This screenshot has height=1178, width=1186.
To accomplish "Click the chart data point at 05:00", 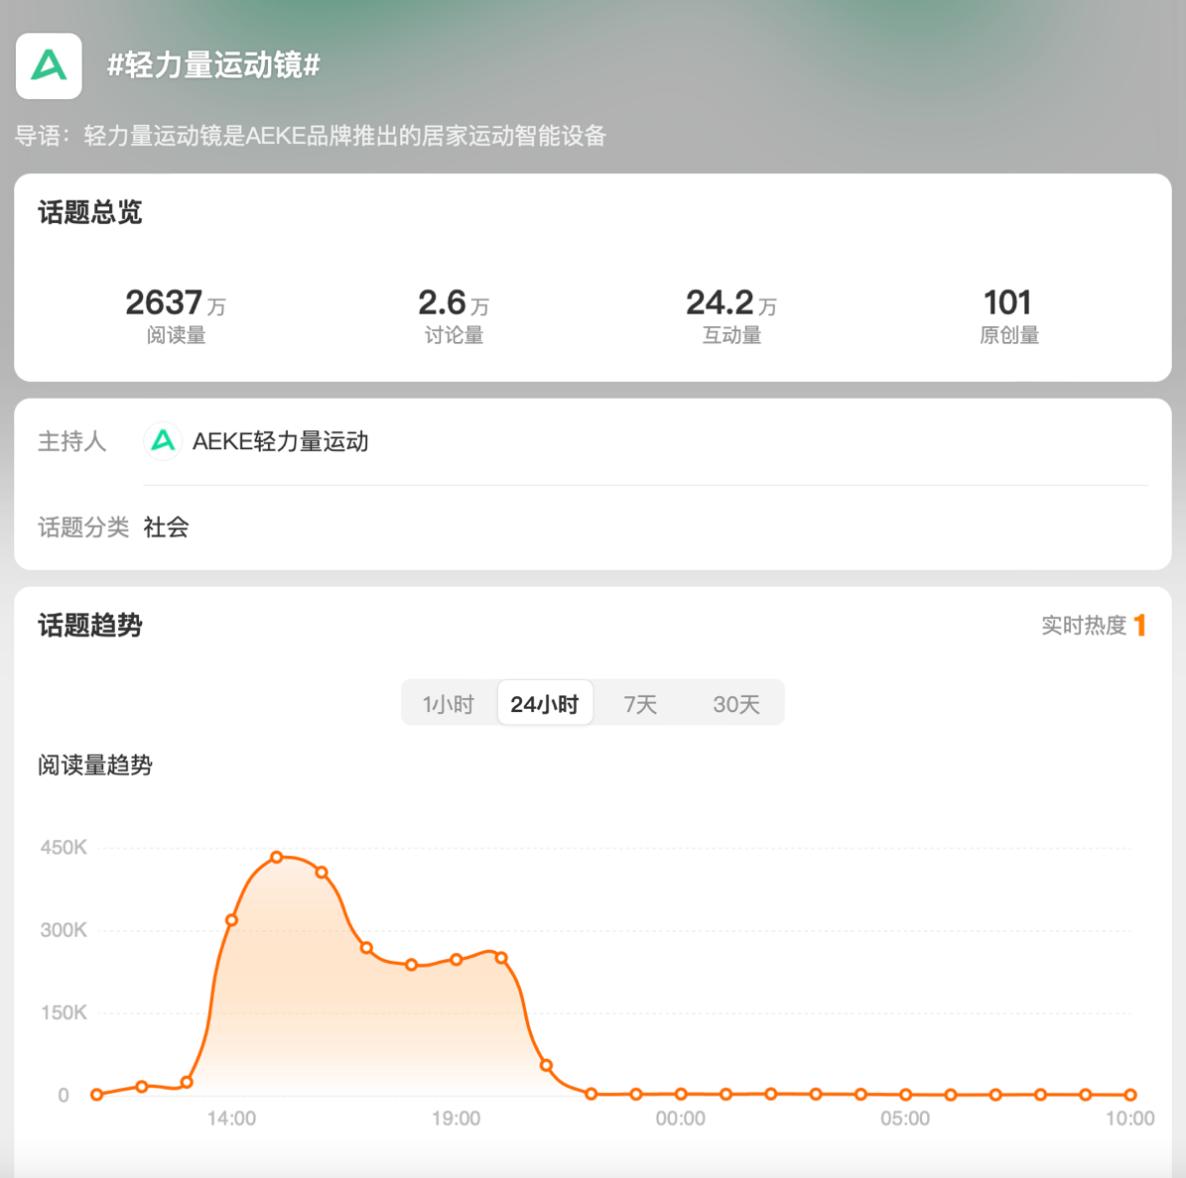I will 905,1095.
